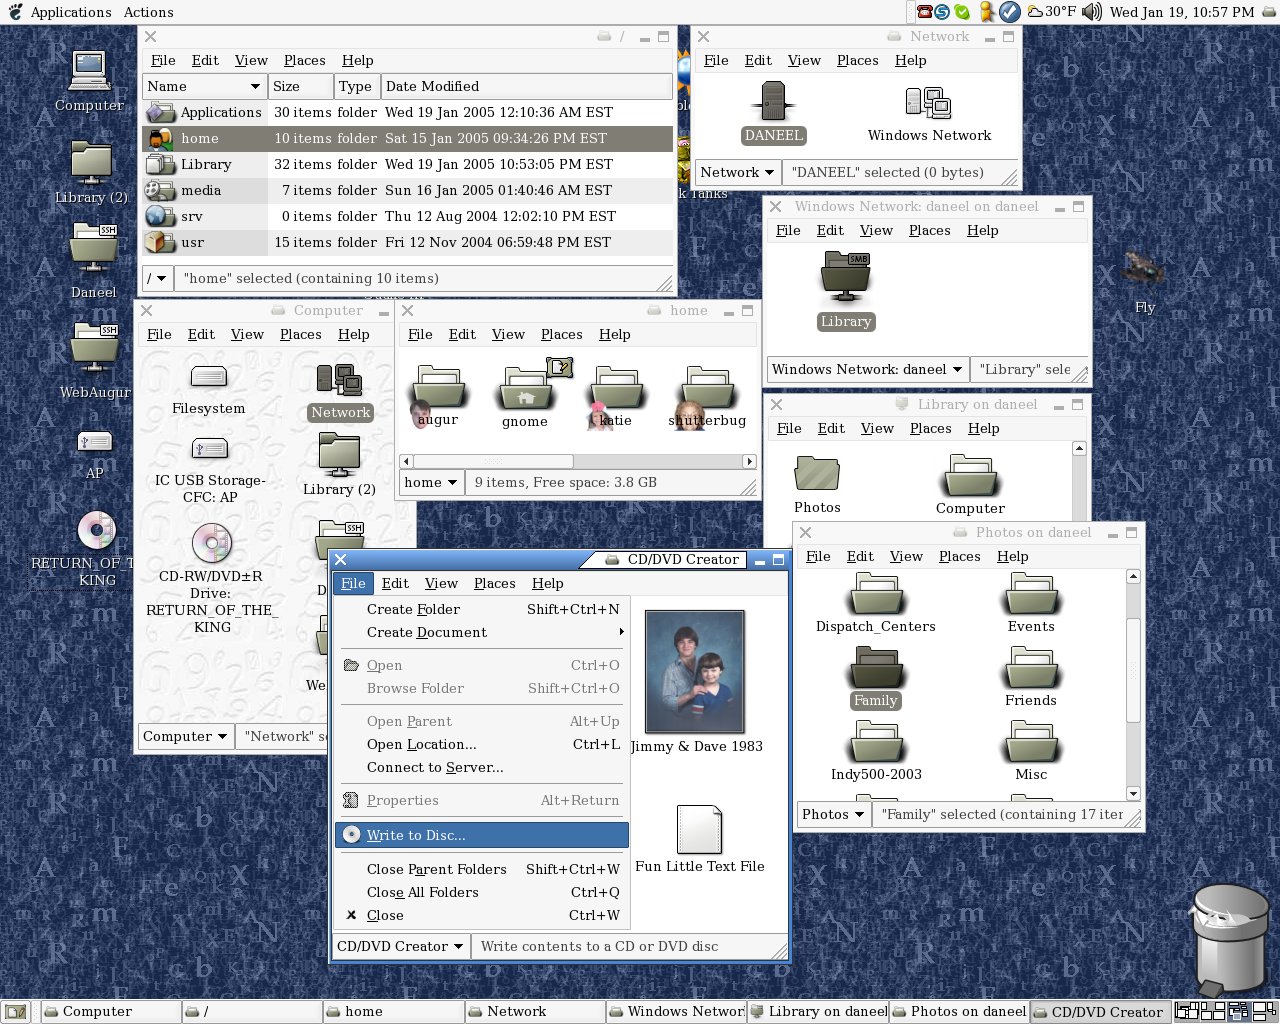Viewport: 1280px width, 1024px height.
Task: Select the IC USB Storage-CFC: AP drive
Action: click(x=208, y=450)
